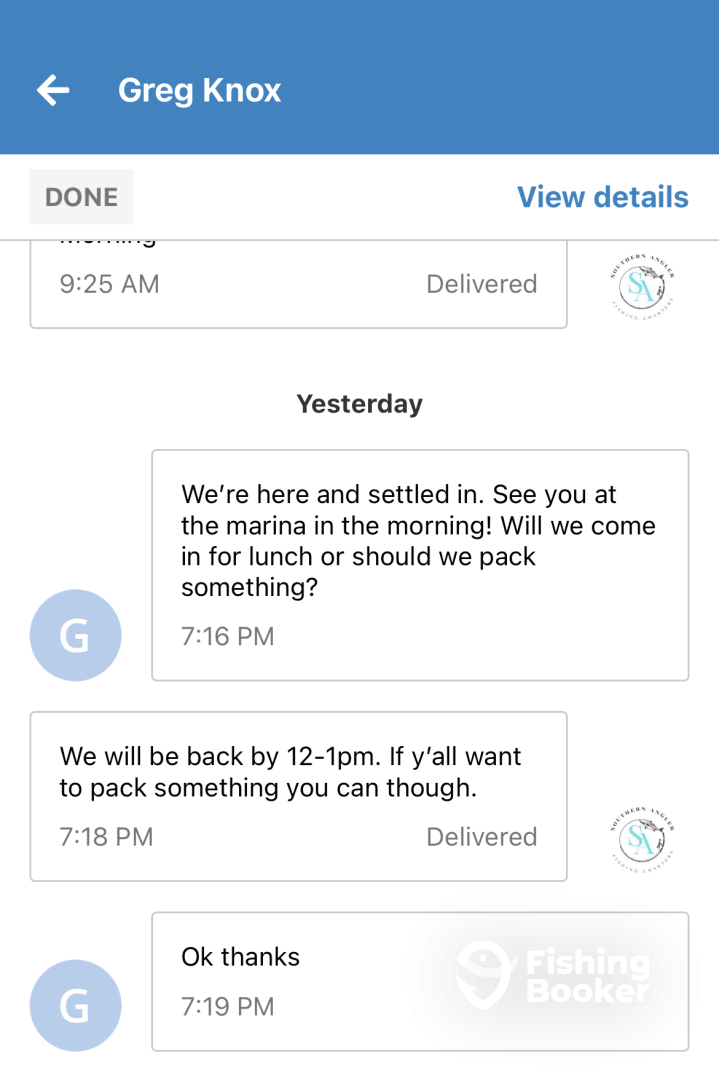Click the FishingBooker logo watermark

click(x=553, y=975)
